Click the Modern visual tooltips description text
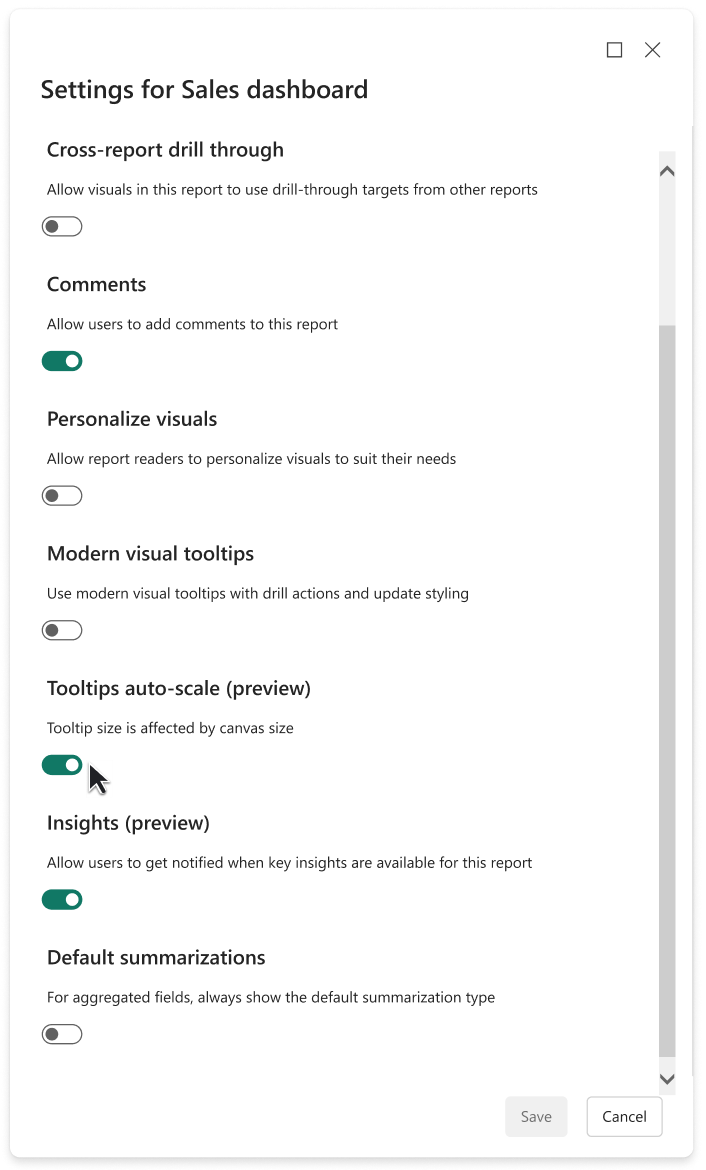 coord(258,594)
